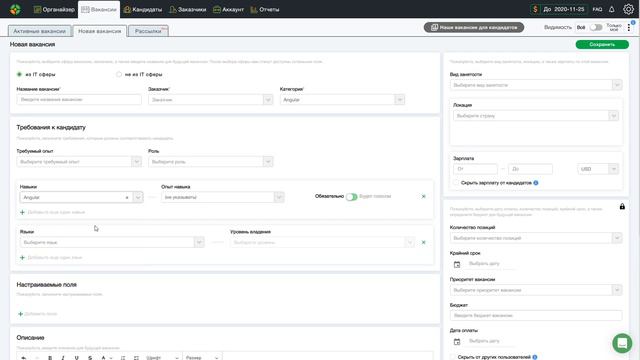This screenshot has height=360, width=640.
Task: Clear the Angular skill selection
Action: 127,198
